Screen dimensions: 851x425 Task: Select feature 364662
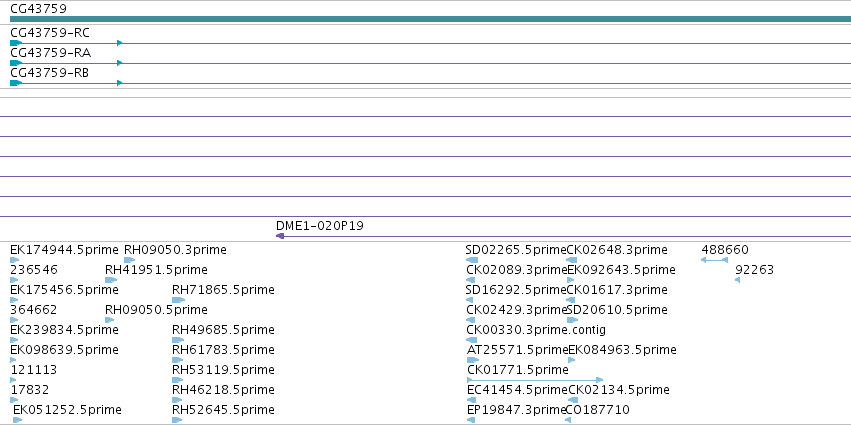34,310
